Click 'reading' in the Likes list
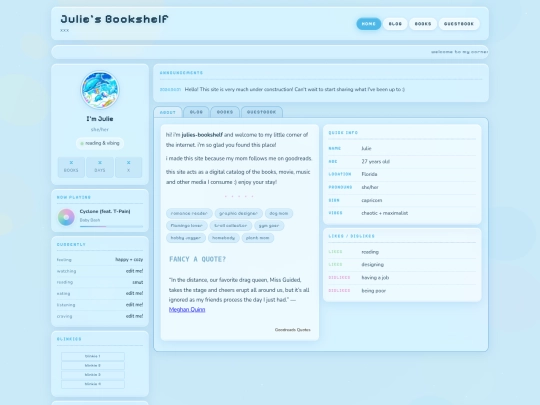Screen dimensions: 540x405 (x=370, y=252)
